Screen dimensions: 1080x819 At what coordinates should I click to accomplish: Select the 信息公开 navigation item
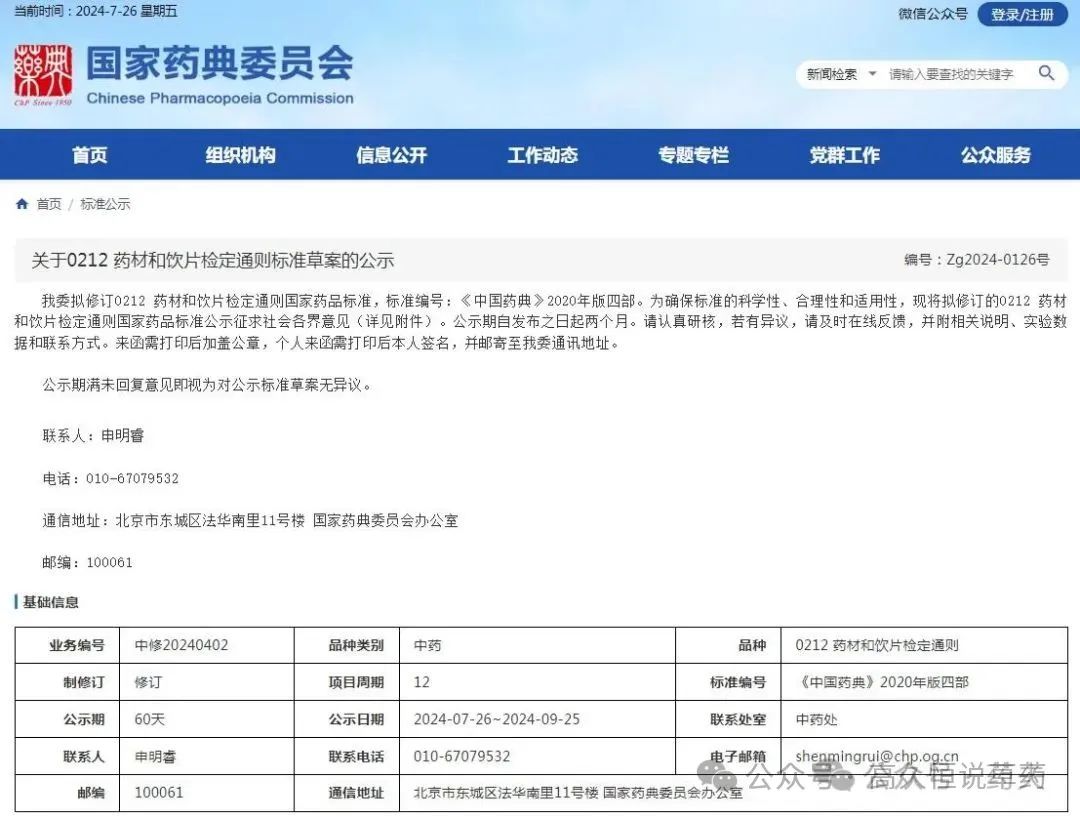click(391, 155)
